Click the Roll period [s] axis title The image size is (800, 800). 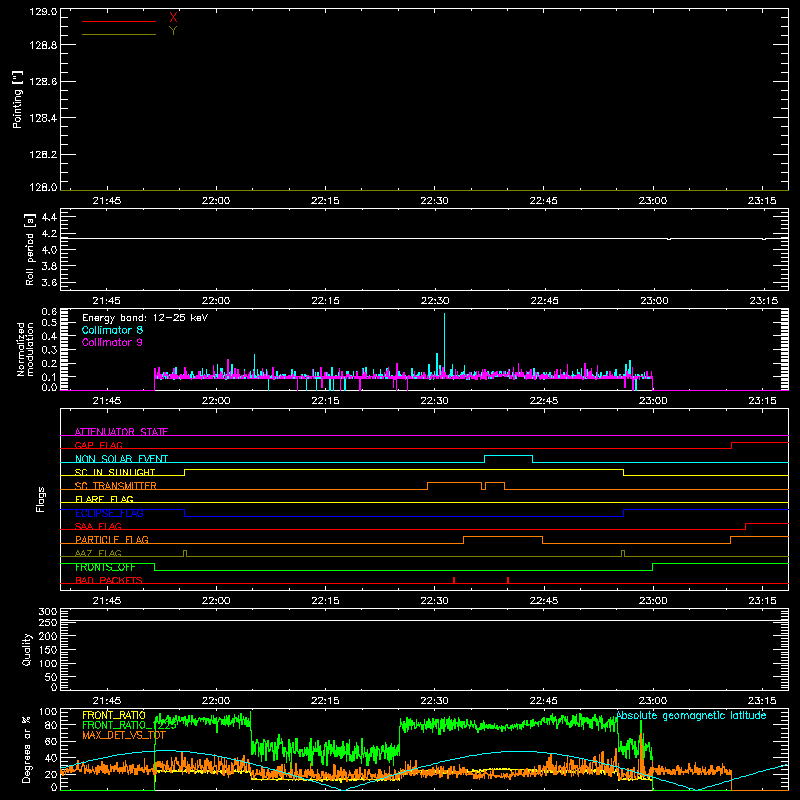click(x=30, y=249)
